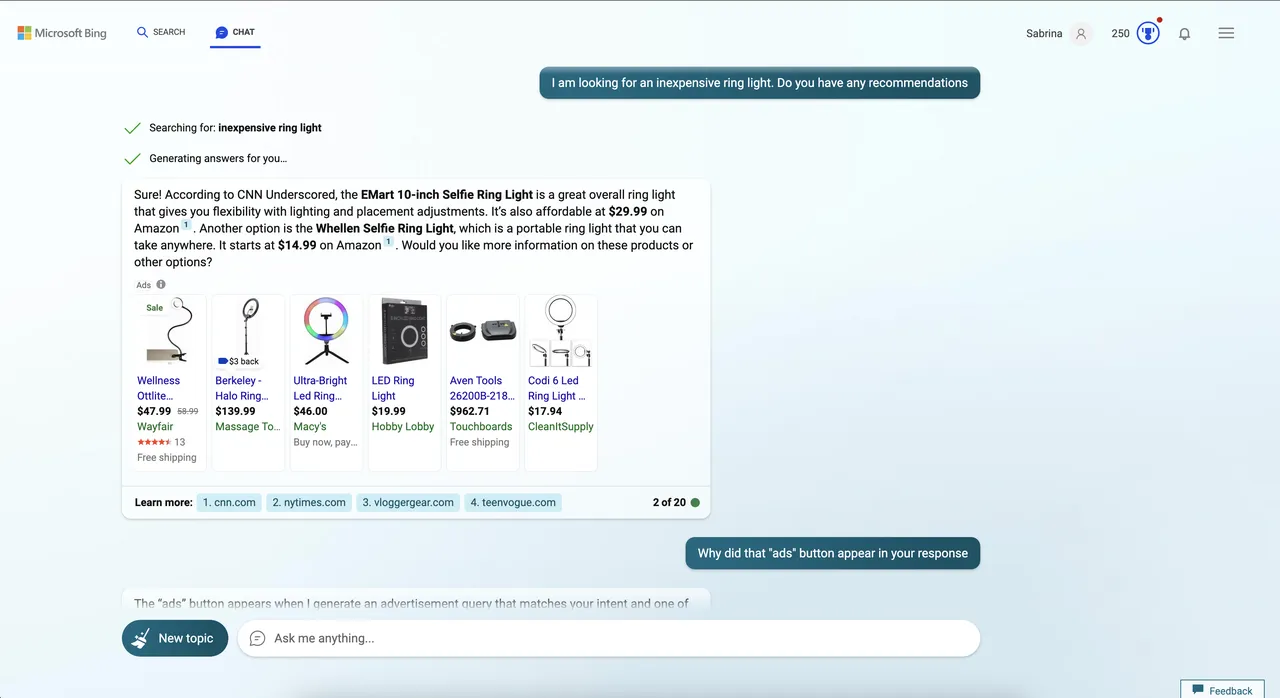Open the Berkeley Halo Ring light thumbnail
Screen dimensions: 1280x698
pyautogui.click(x=247, y=331)
